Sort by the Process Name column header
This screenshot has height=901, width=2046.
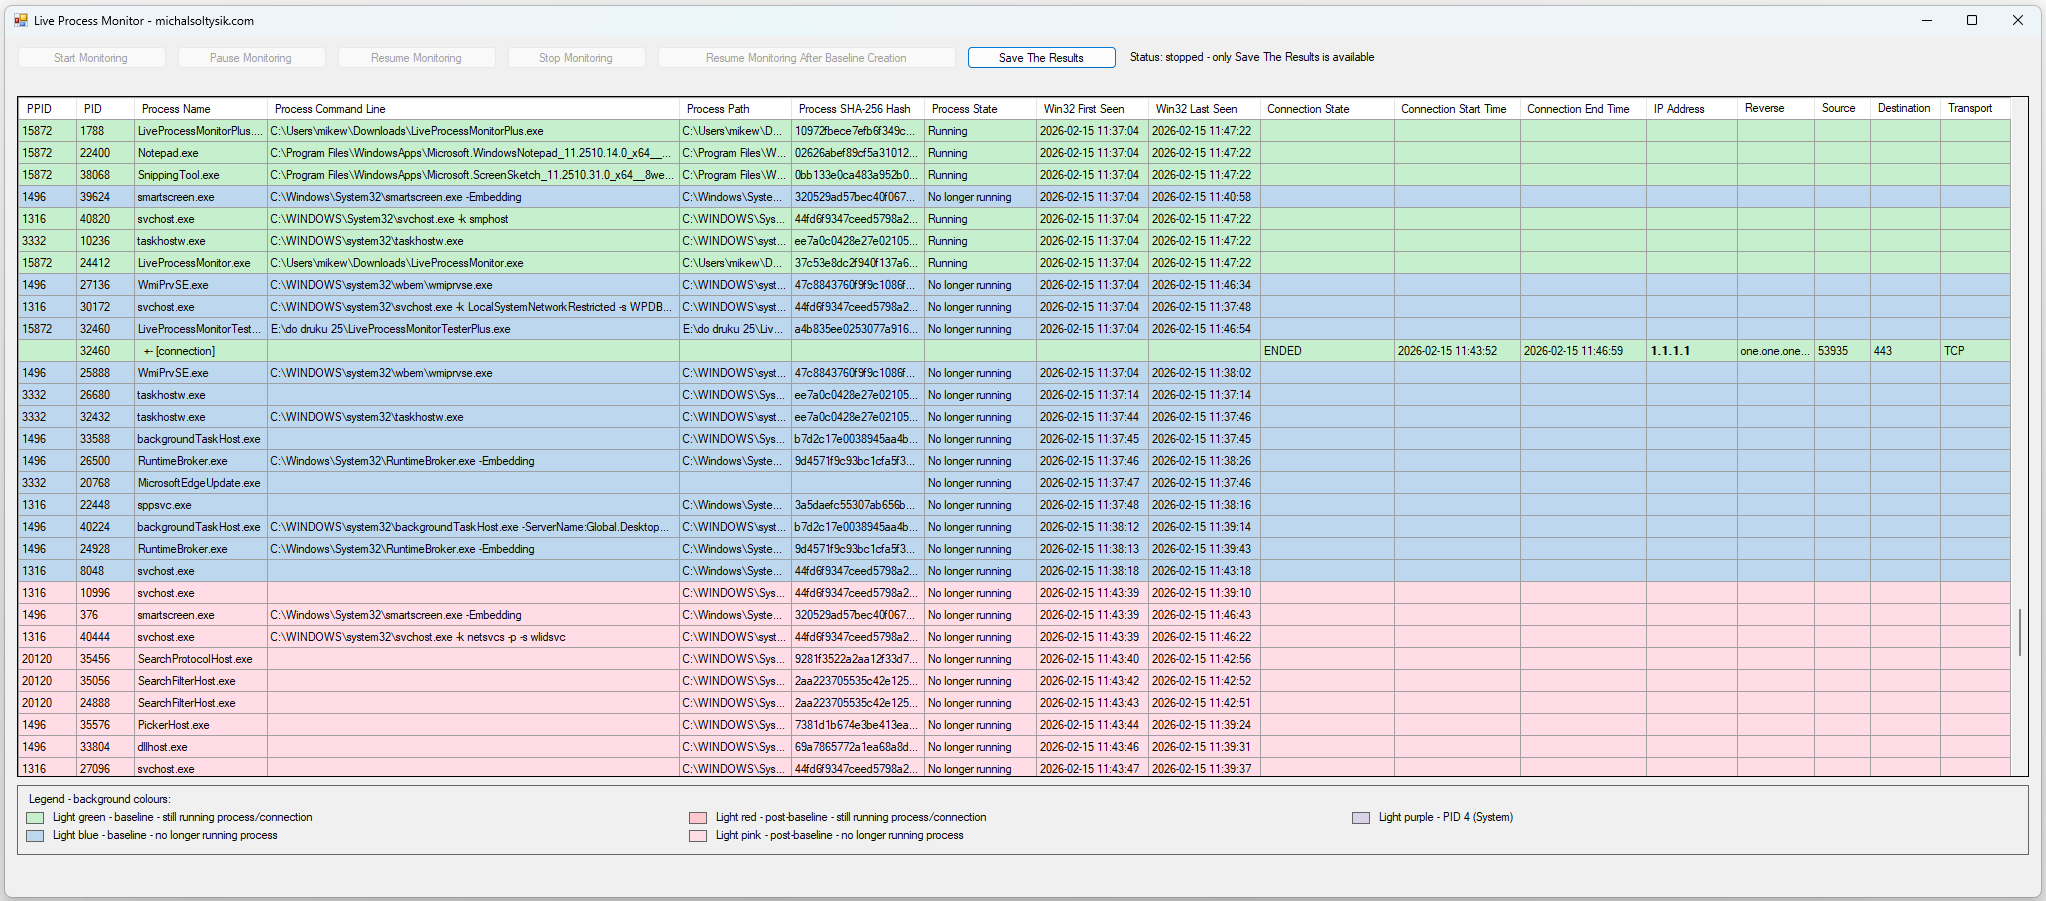[176, 109]
